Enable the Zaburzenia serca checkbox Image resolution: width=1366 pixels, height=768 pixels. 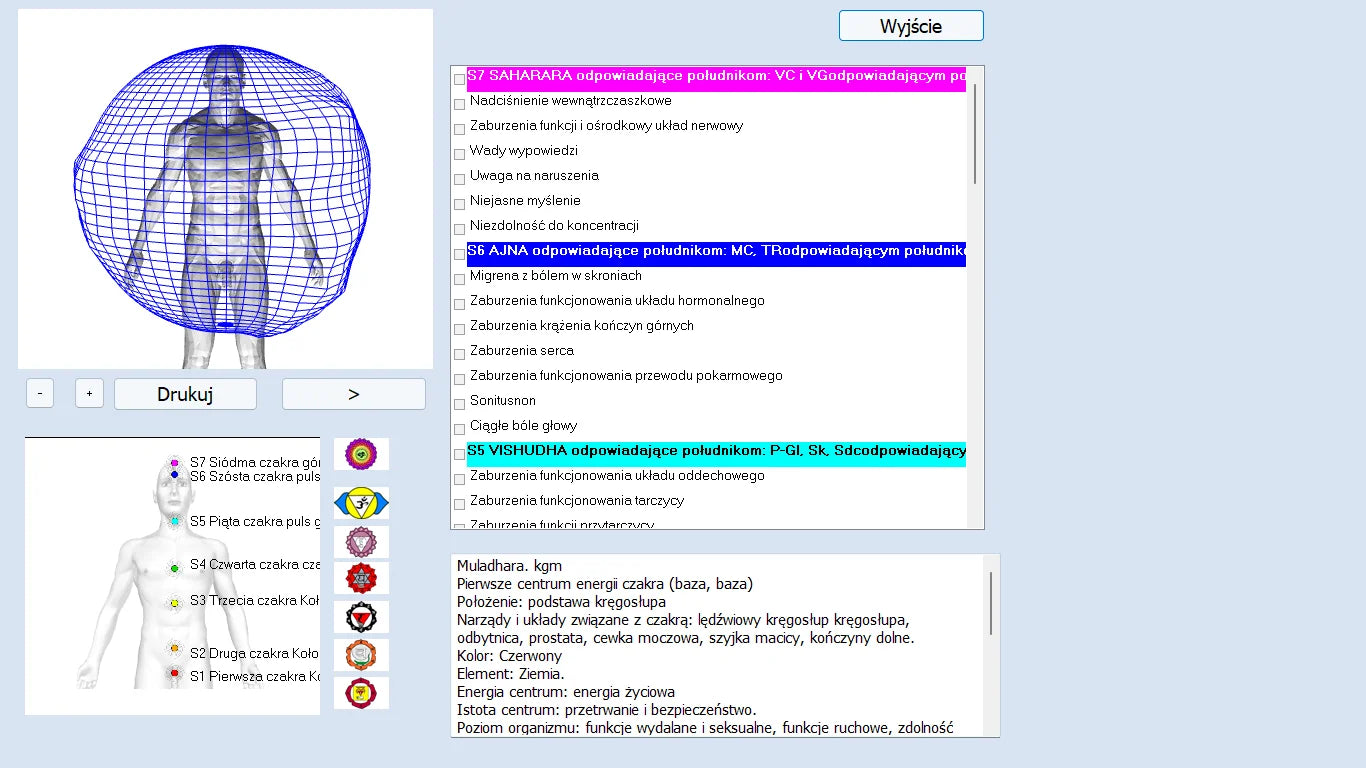pos(460,354)
